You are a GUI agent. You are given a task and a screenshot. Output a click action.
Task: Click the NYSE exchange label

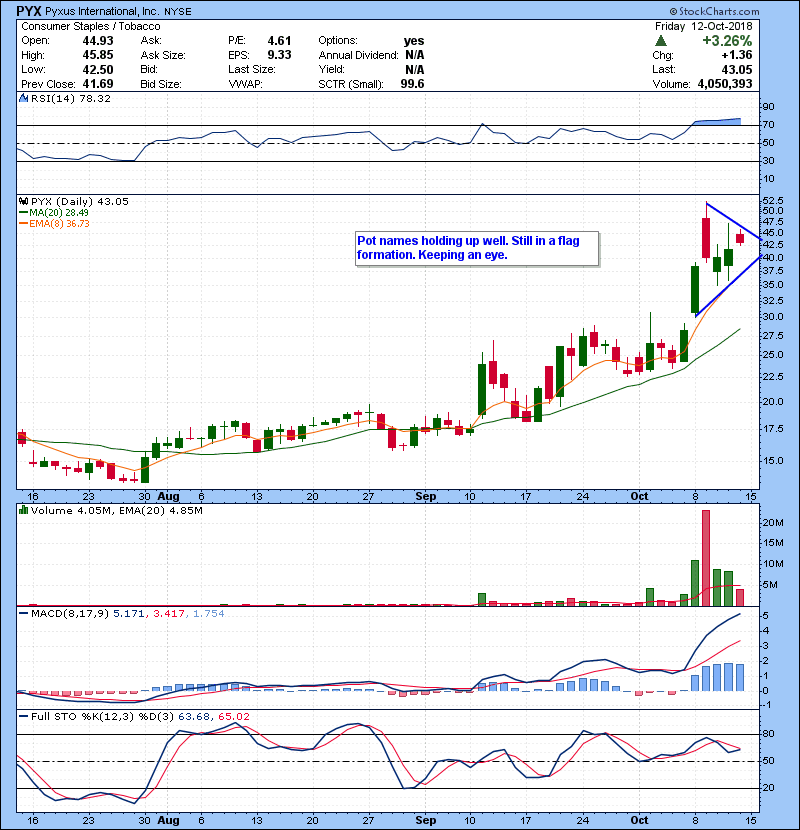[x=178, y=12]
